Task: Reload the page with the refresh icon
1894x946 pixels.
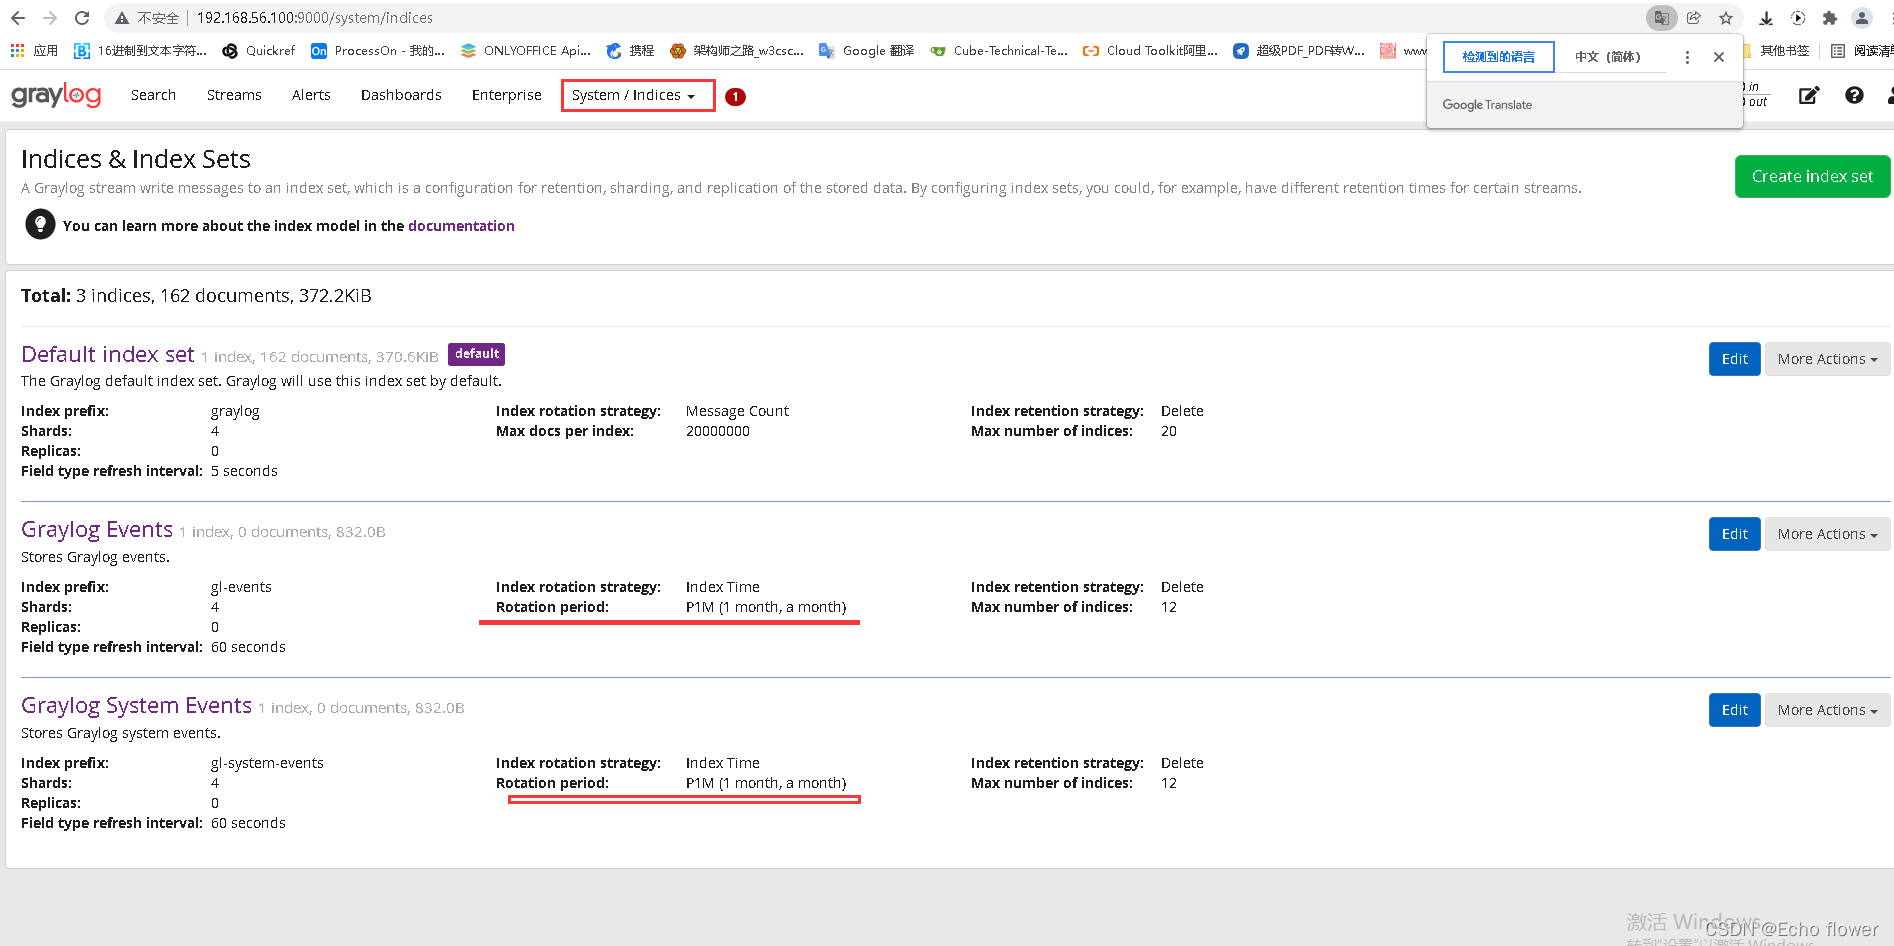Action: tap(82, 18)
